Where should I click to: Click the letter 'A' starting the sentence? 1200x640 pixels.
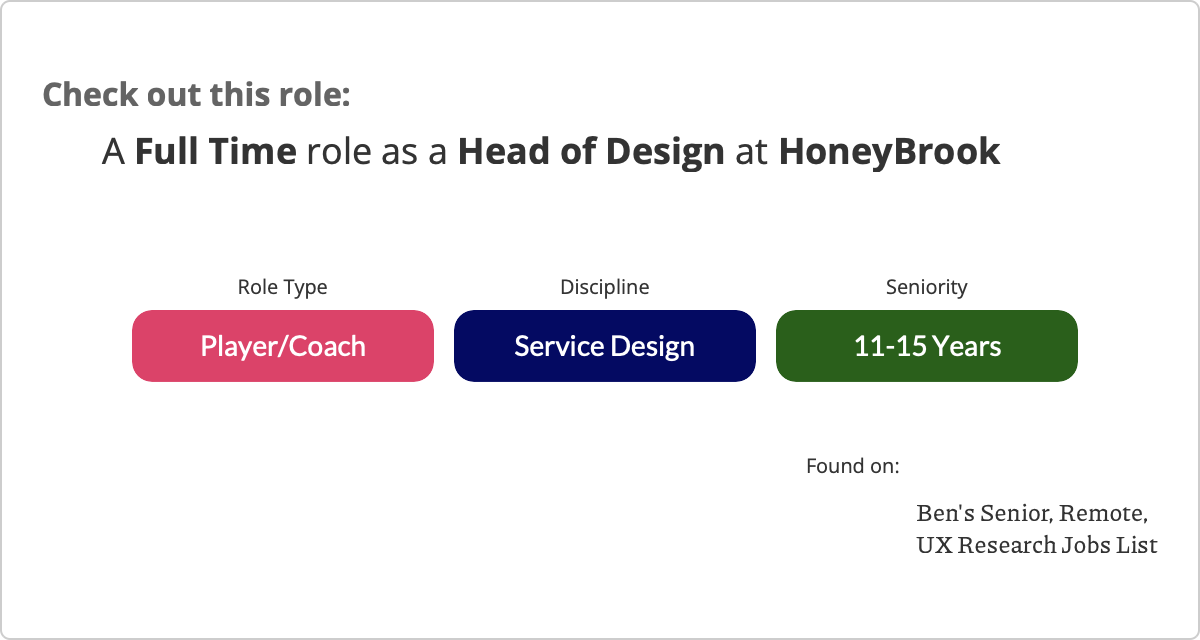[113, 152]
